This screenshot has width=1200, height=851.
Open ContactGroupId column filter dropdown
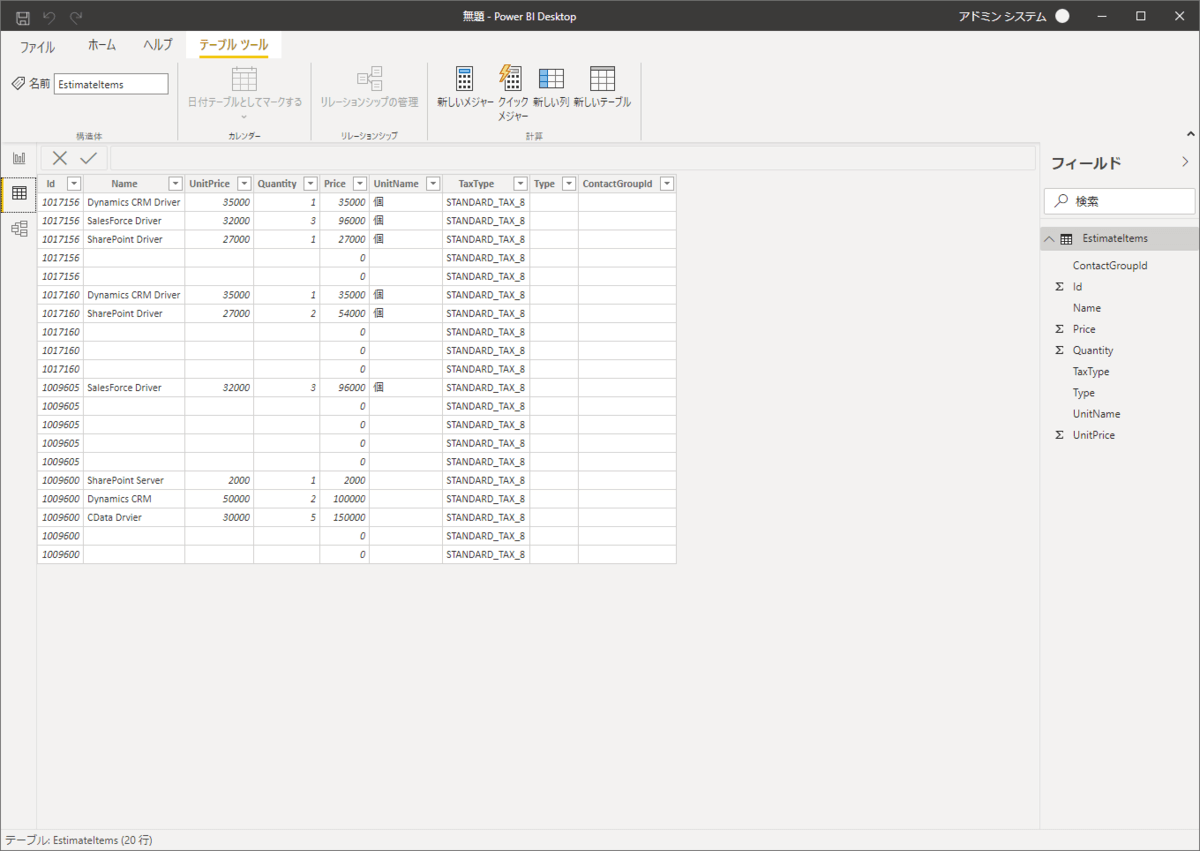click(667, 184)
